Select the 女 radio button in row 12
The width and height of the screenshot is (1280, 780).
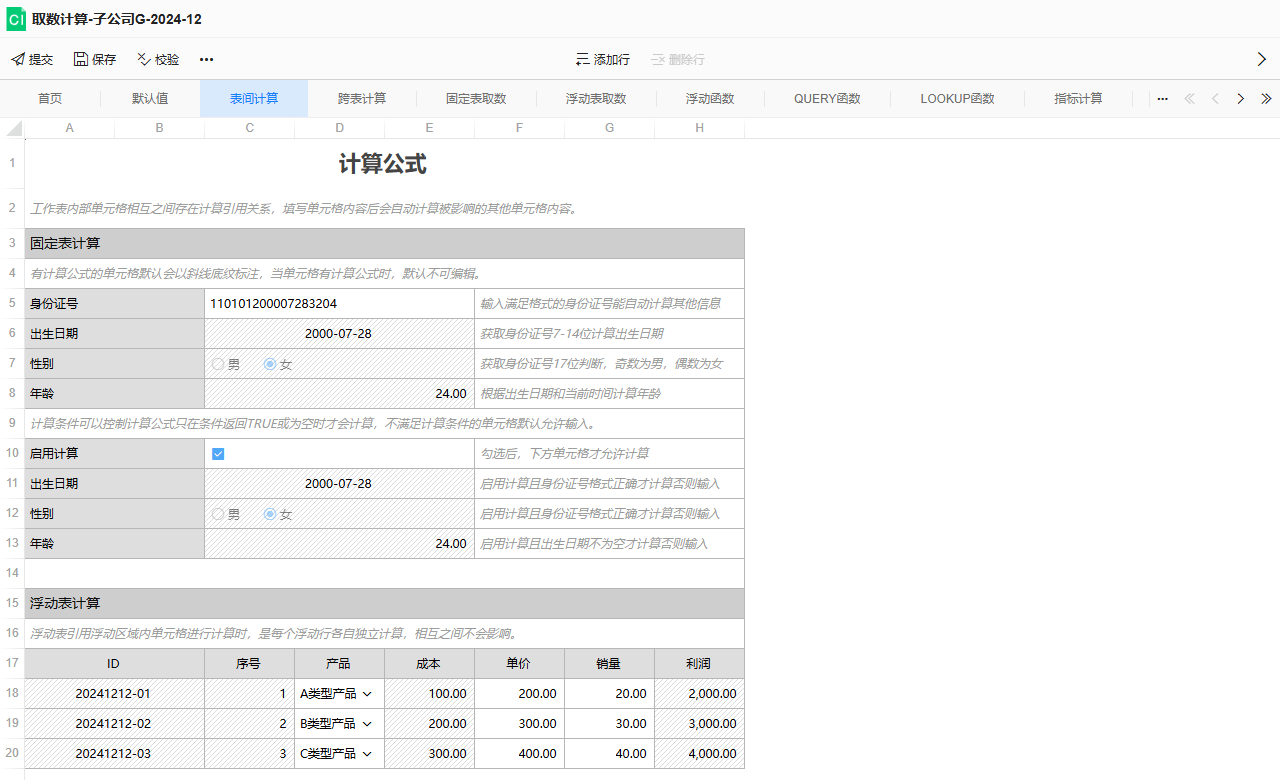click(x=267, y=514)
